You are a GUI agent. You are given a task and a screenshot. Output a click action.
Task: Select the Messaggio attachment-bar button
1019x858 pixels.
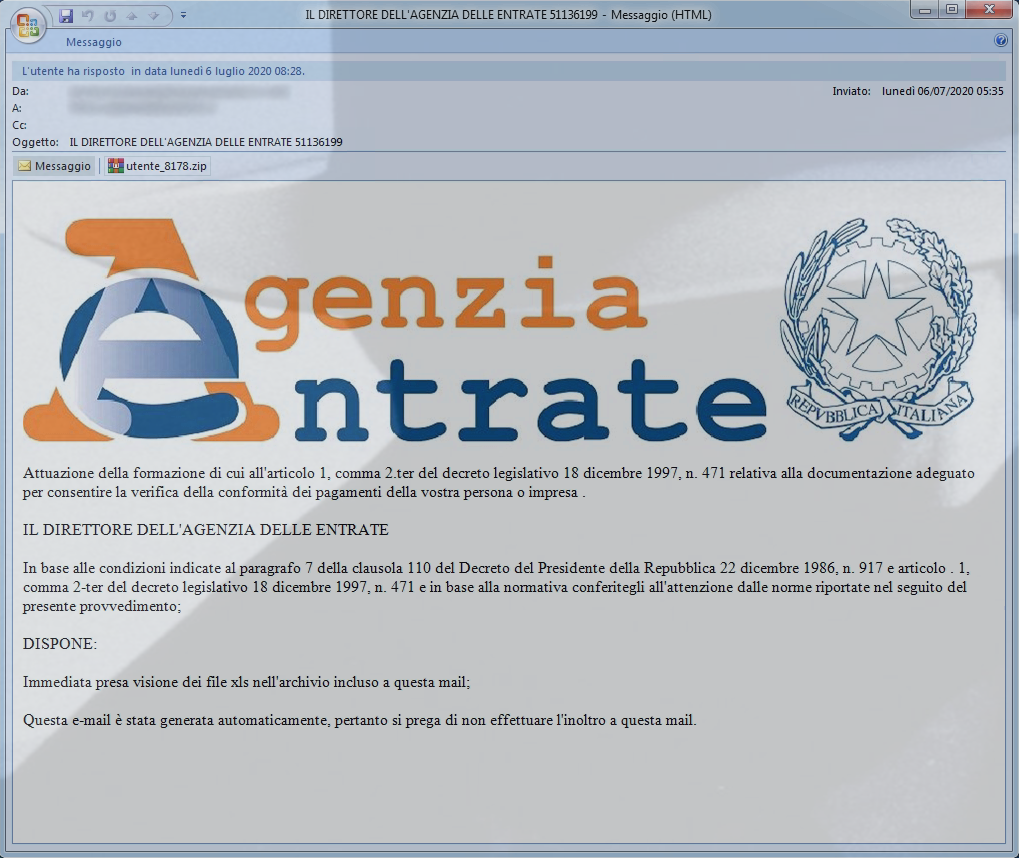(x=55, y=166)
